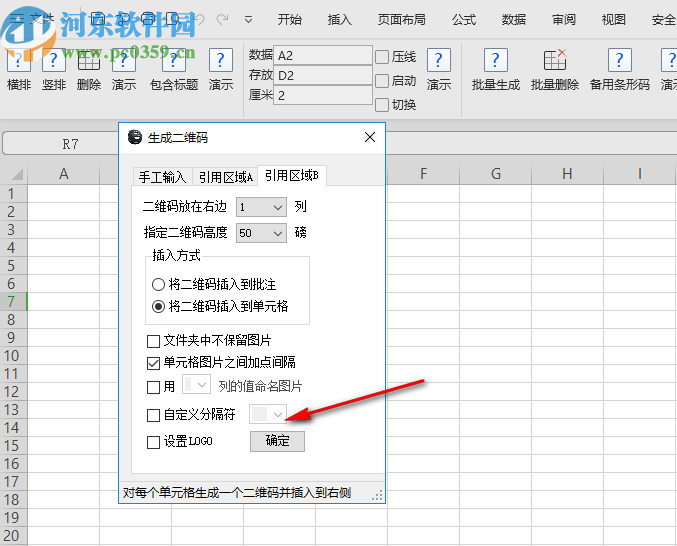Image resolution: width=677 pixels, height=546 pixels.
Task: Click the 确定 button in the dialog
Action: click(x=277, y=441)
